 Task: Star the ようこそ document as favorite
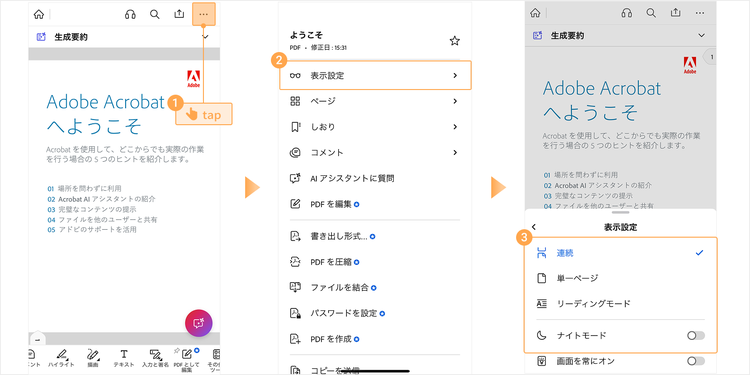tap(454, 41)
